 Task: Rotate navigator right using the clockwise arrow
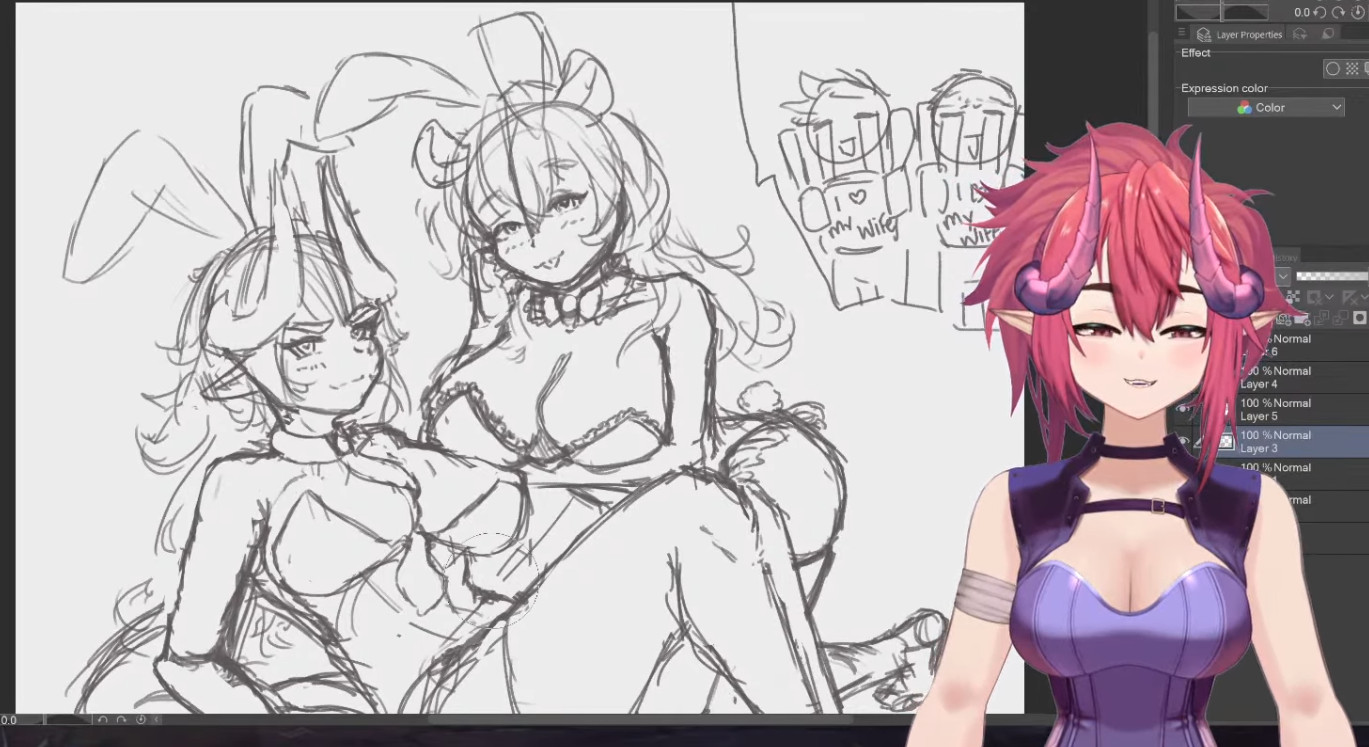pos(1340,12)
